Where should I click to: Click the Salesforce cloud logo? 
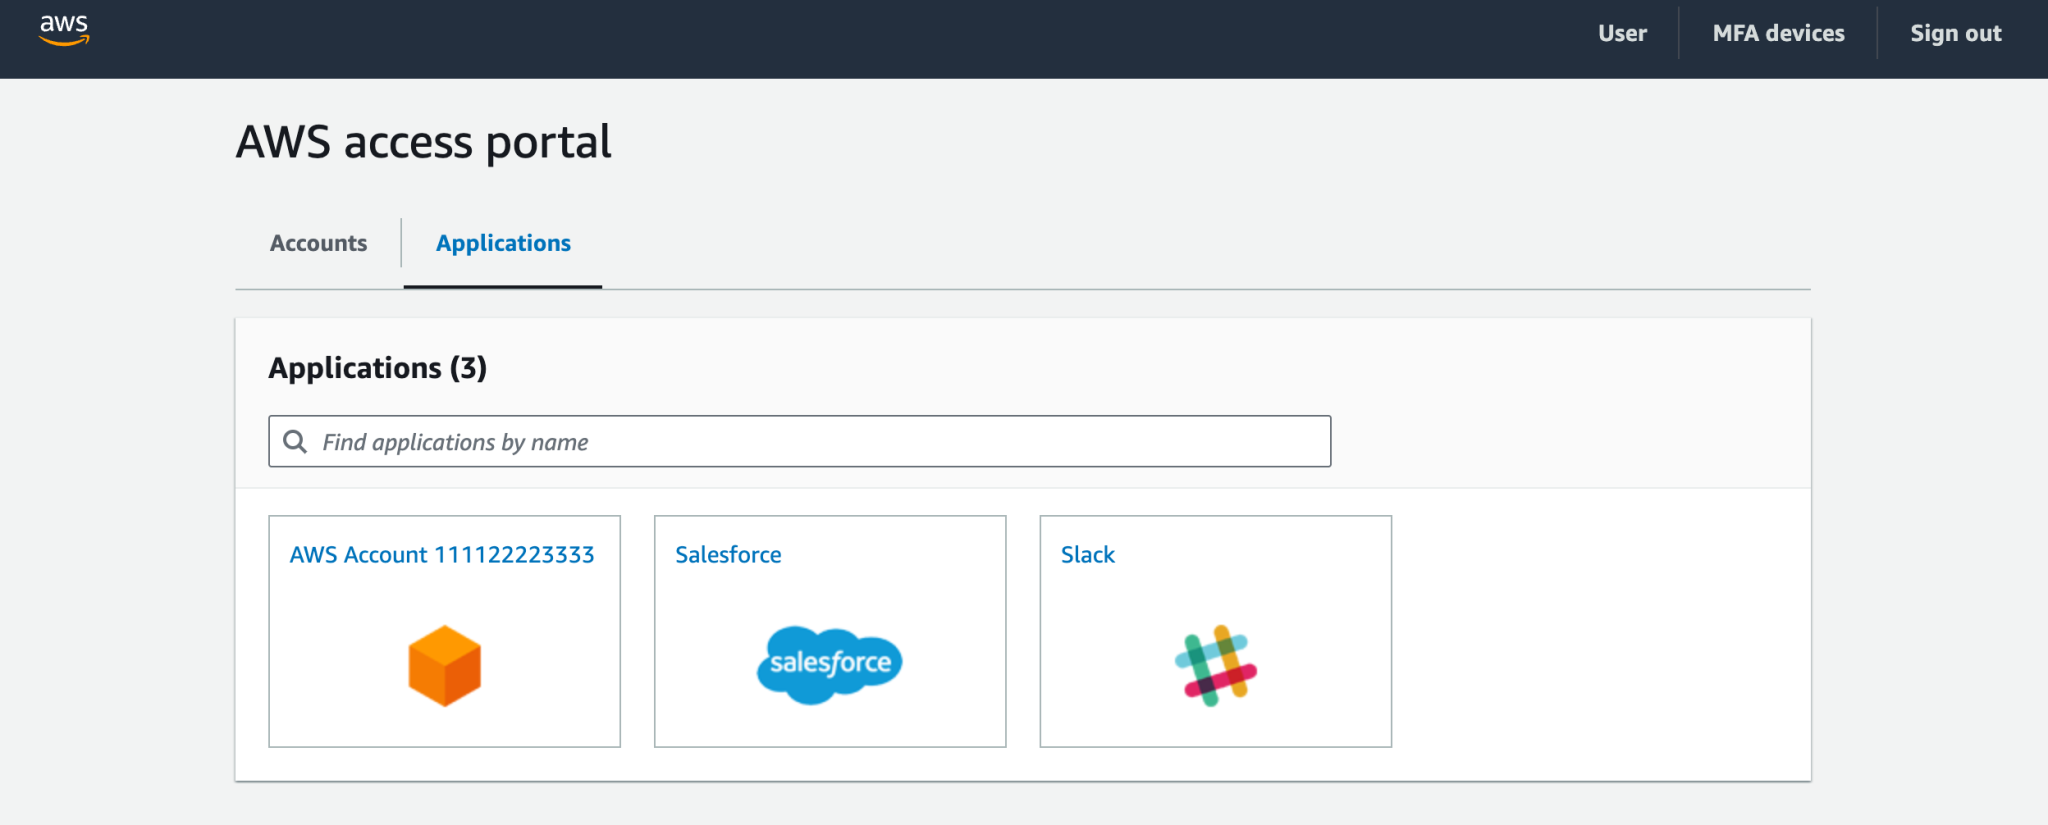point(829,664)
